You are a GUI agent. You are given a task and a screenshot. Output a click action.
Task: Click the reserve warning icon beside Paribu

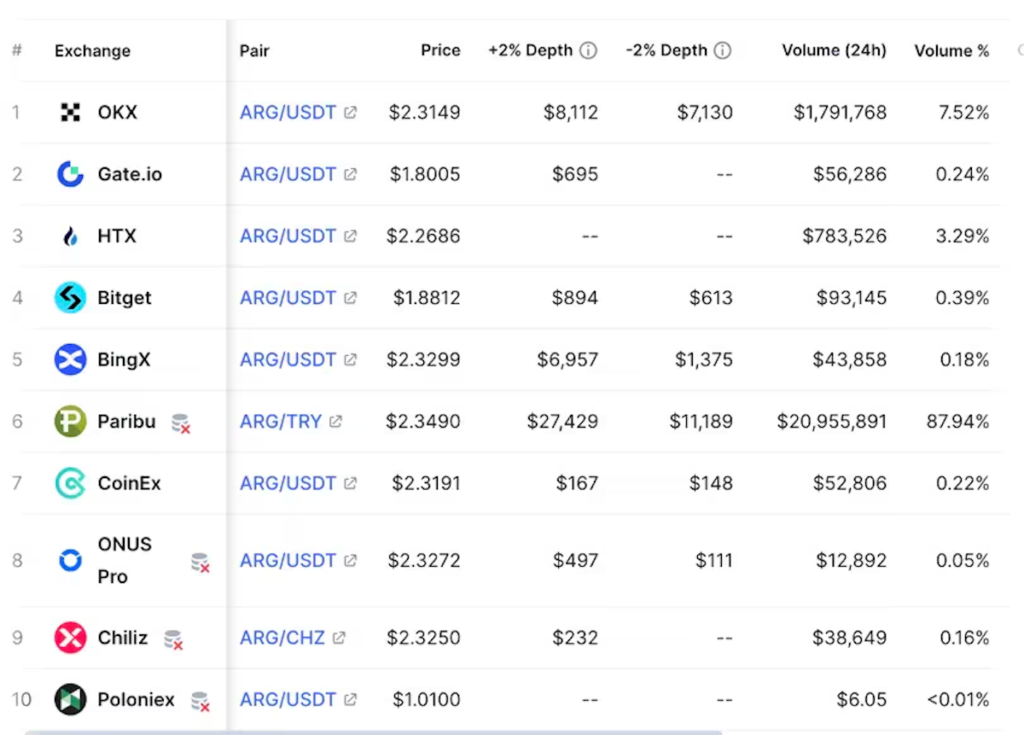pos(181,423)
